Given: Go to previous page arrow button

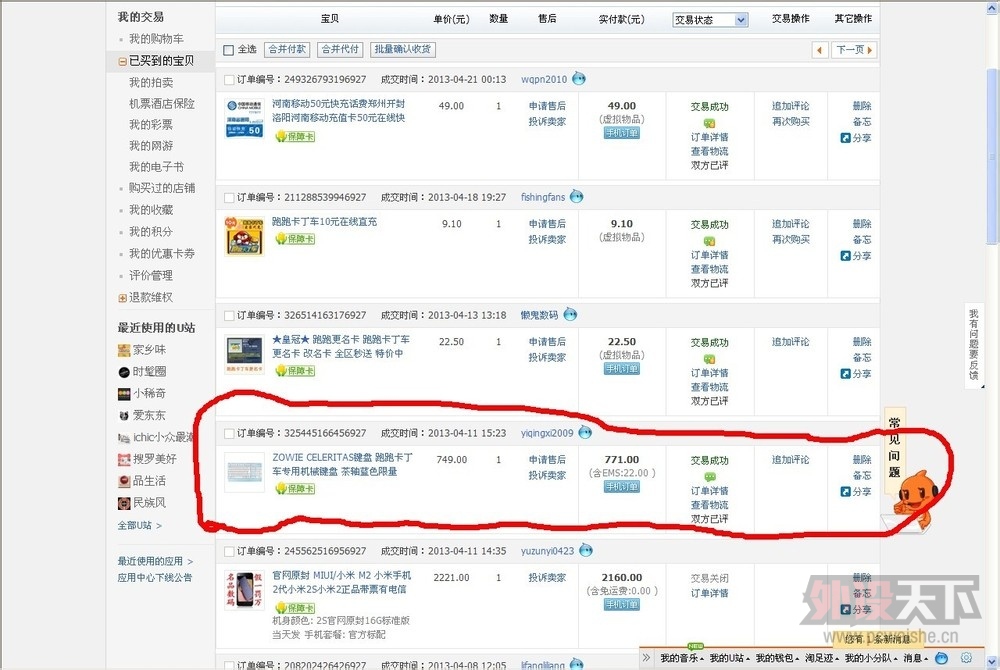Looking at the screenshot, I should (x=820, y=50).
